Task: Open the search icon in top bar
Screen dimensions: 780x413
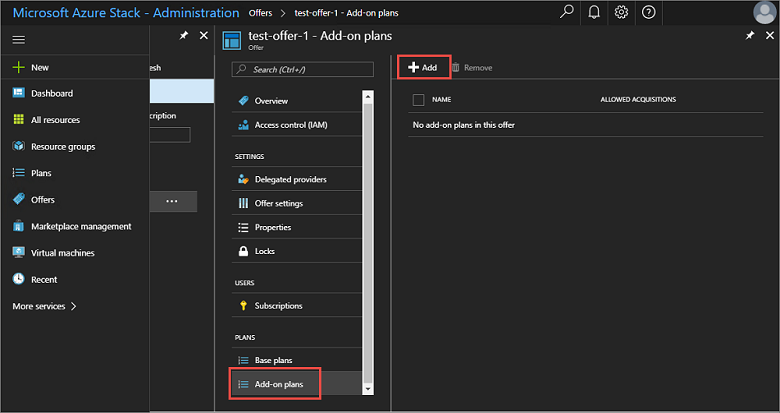Action: (567, 12)
